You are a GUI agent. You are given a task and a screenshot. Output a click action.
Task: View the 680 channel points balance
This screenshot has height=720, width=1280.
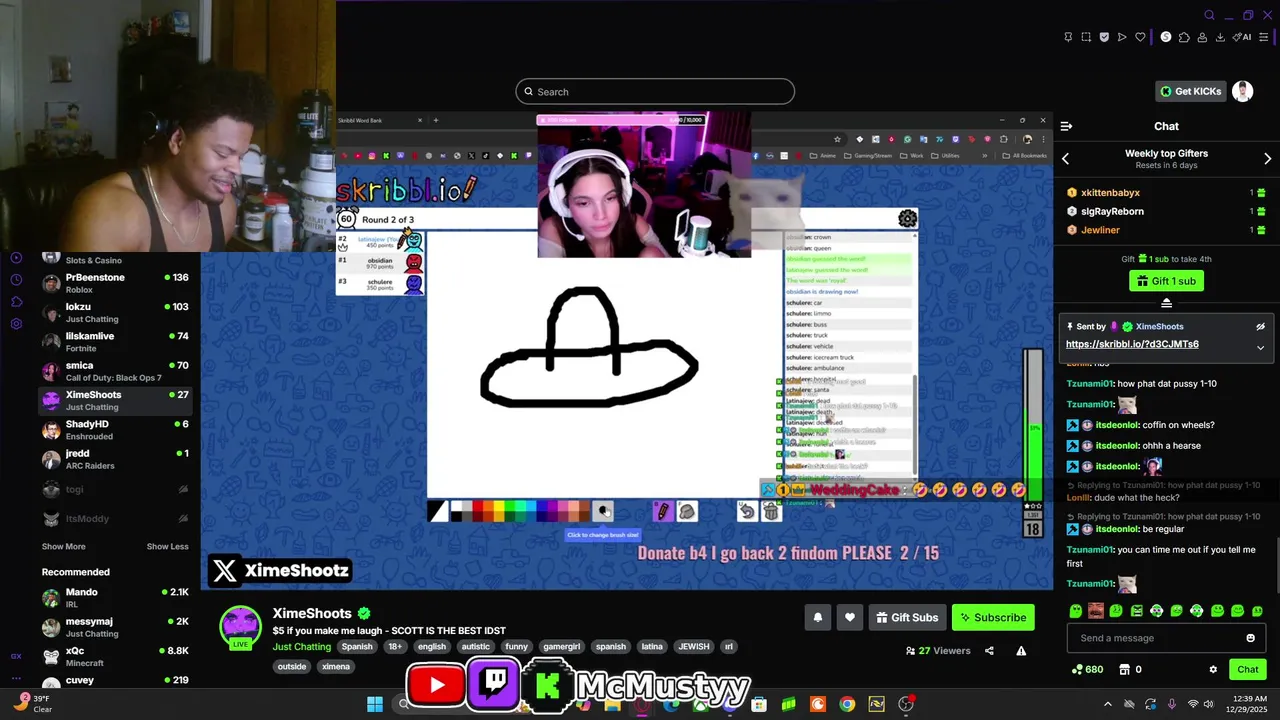pyautogui.click(x=1087, y=669)
